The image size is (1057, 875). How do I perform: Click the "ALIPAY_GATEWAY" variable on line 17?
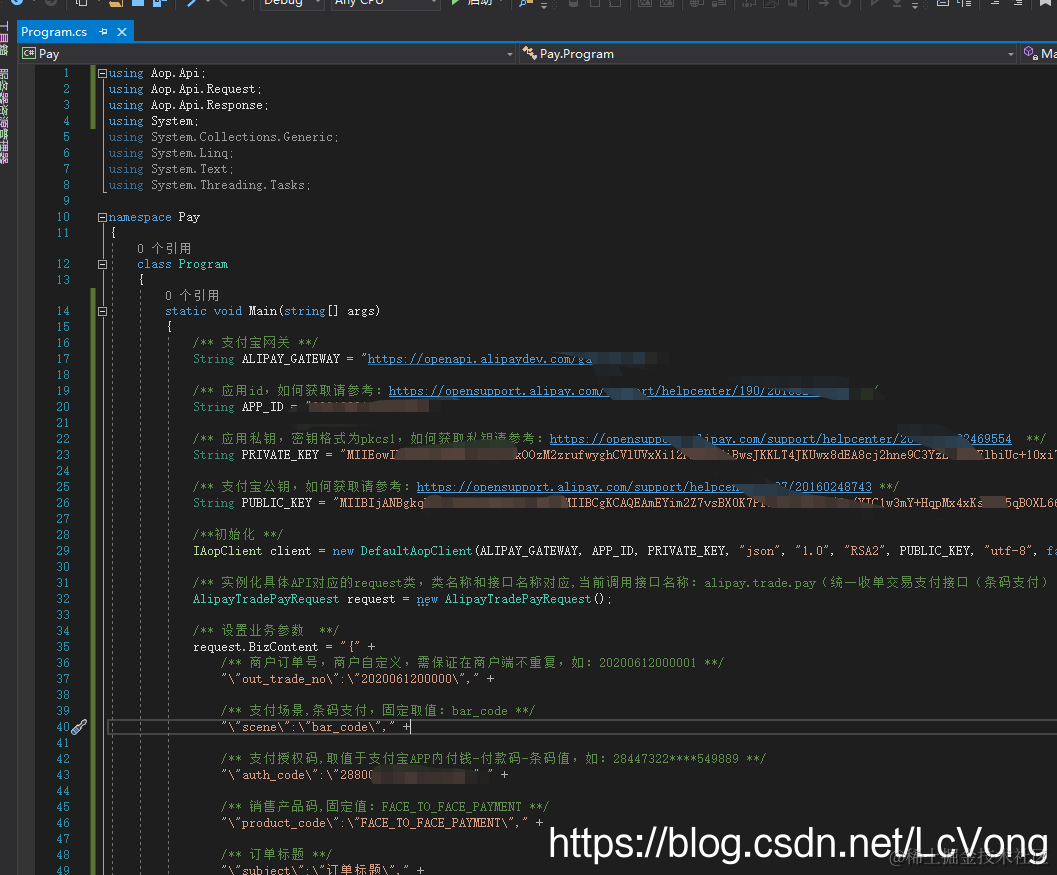pyautogui.click(x=291, y=359)
